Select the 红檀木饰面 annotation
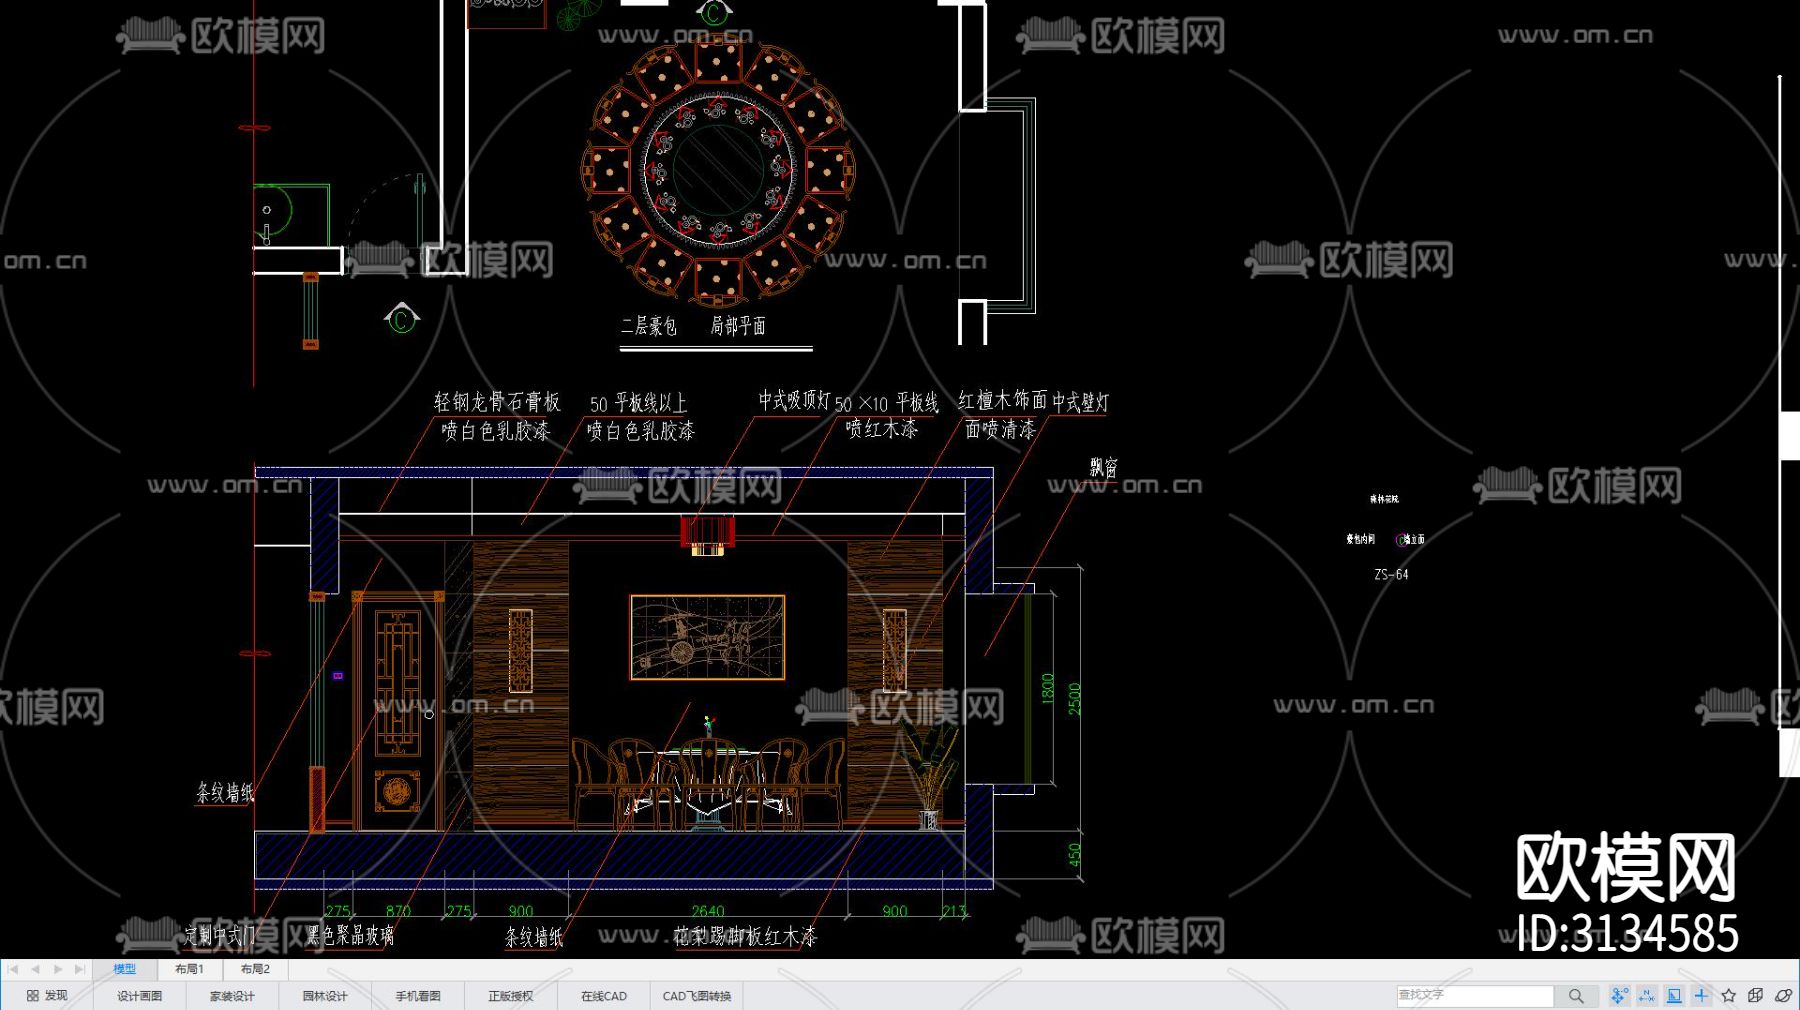The height and width of the screenshot is (1010, 1800). click(1002, 401)
